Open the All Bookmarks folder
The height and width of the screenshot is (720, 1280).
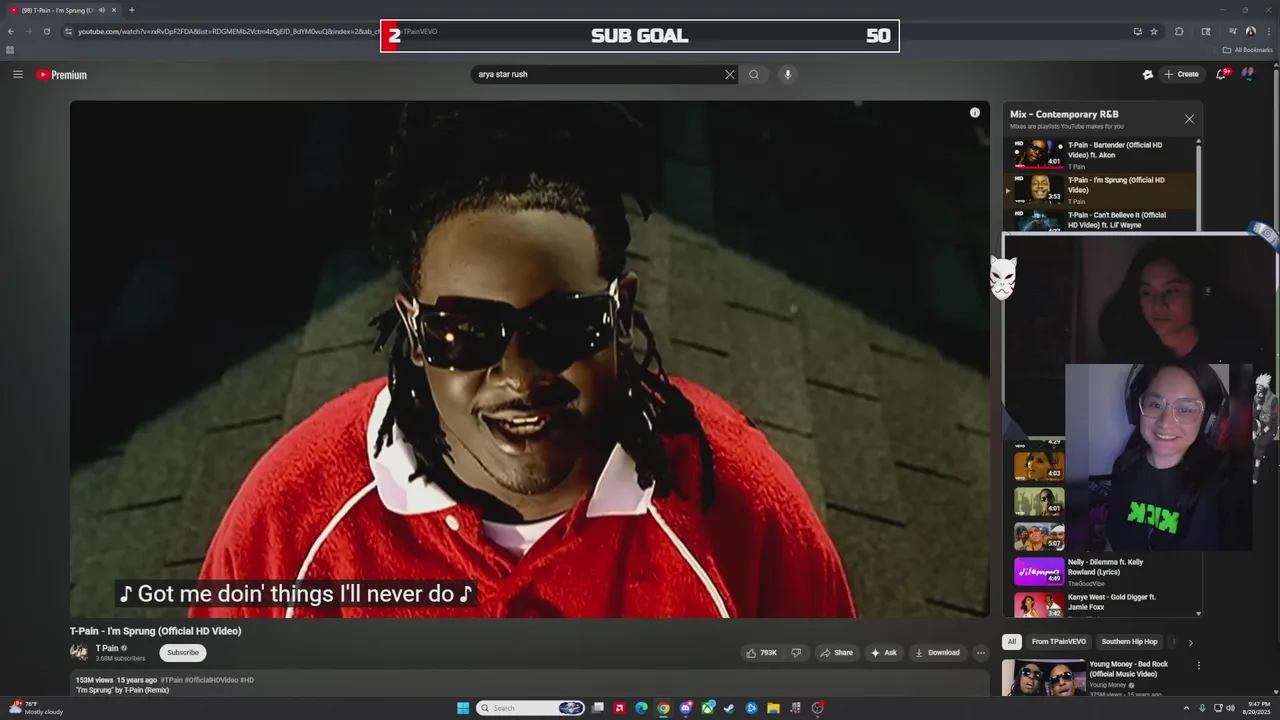pyautogui.click(x=1247, y=50)
